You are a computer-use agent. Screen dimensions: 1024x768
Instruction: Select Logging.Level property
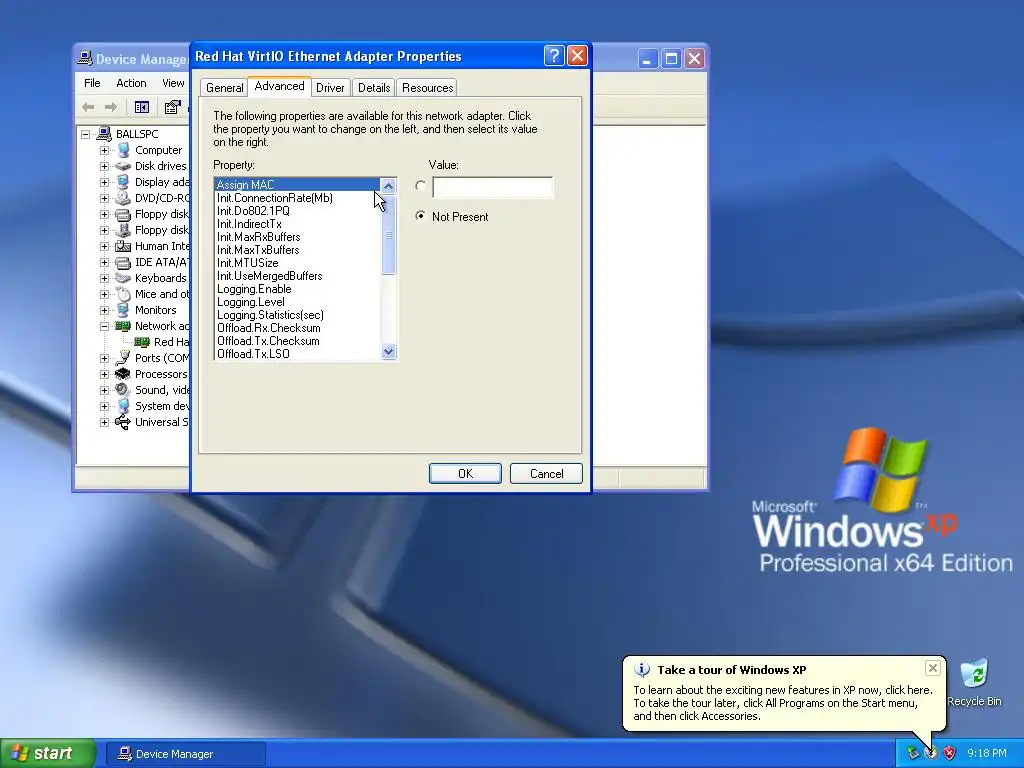pyautogui.click(x=297, y=302)
